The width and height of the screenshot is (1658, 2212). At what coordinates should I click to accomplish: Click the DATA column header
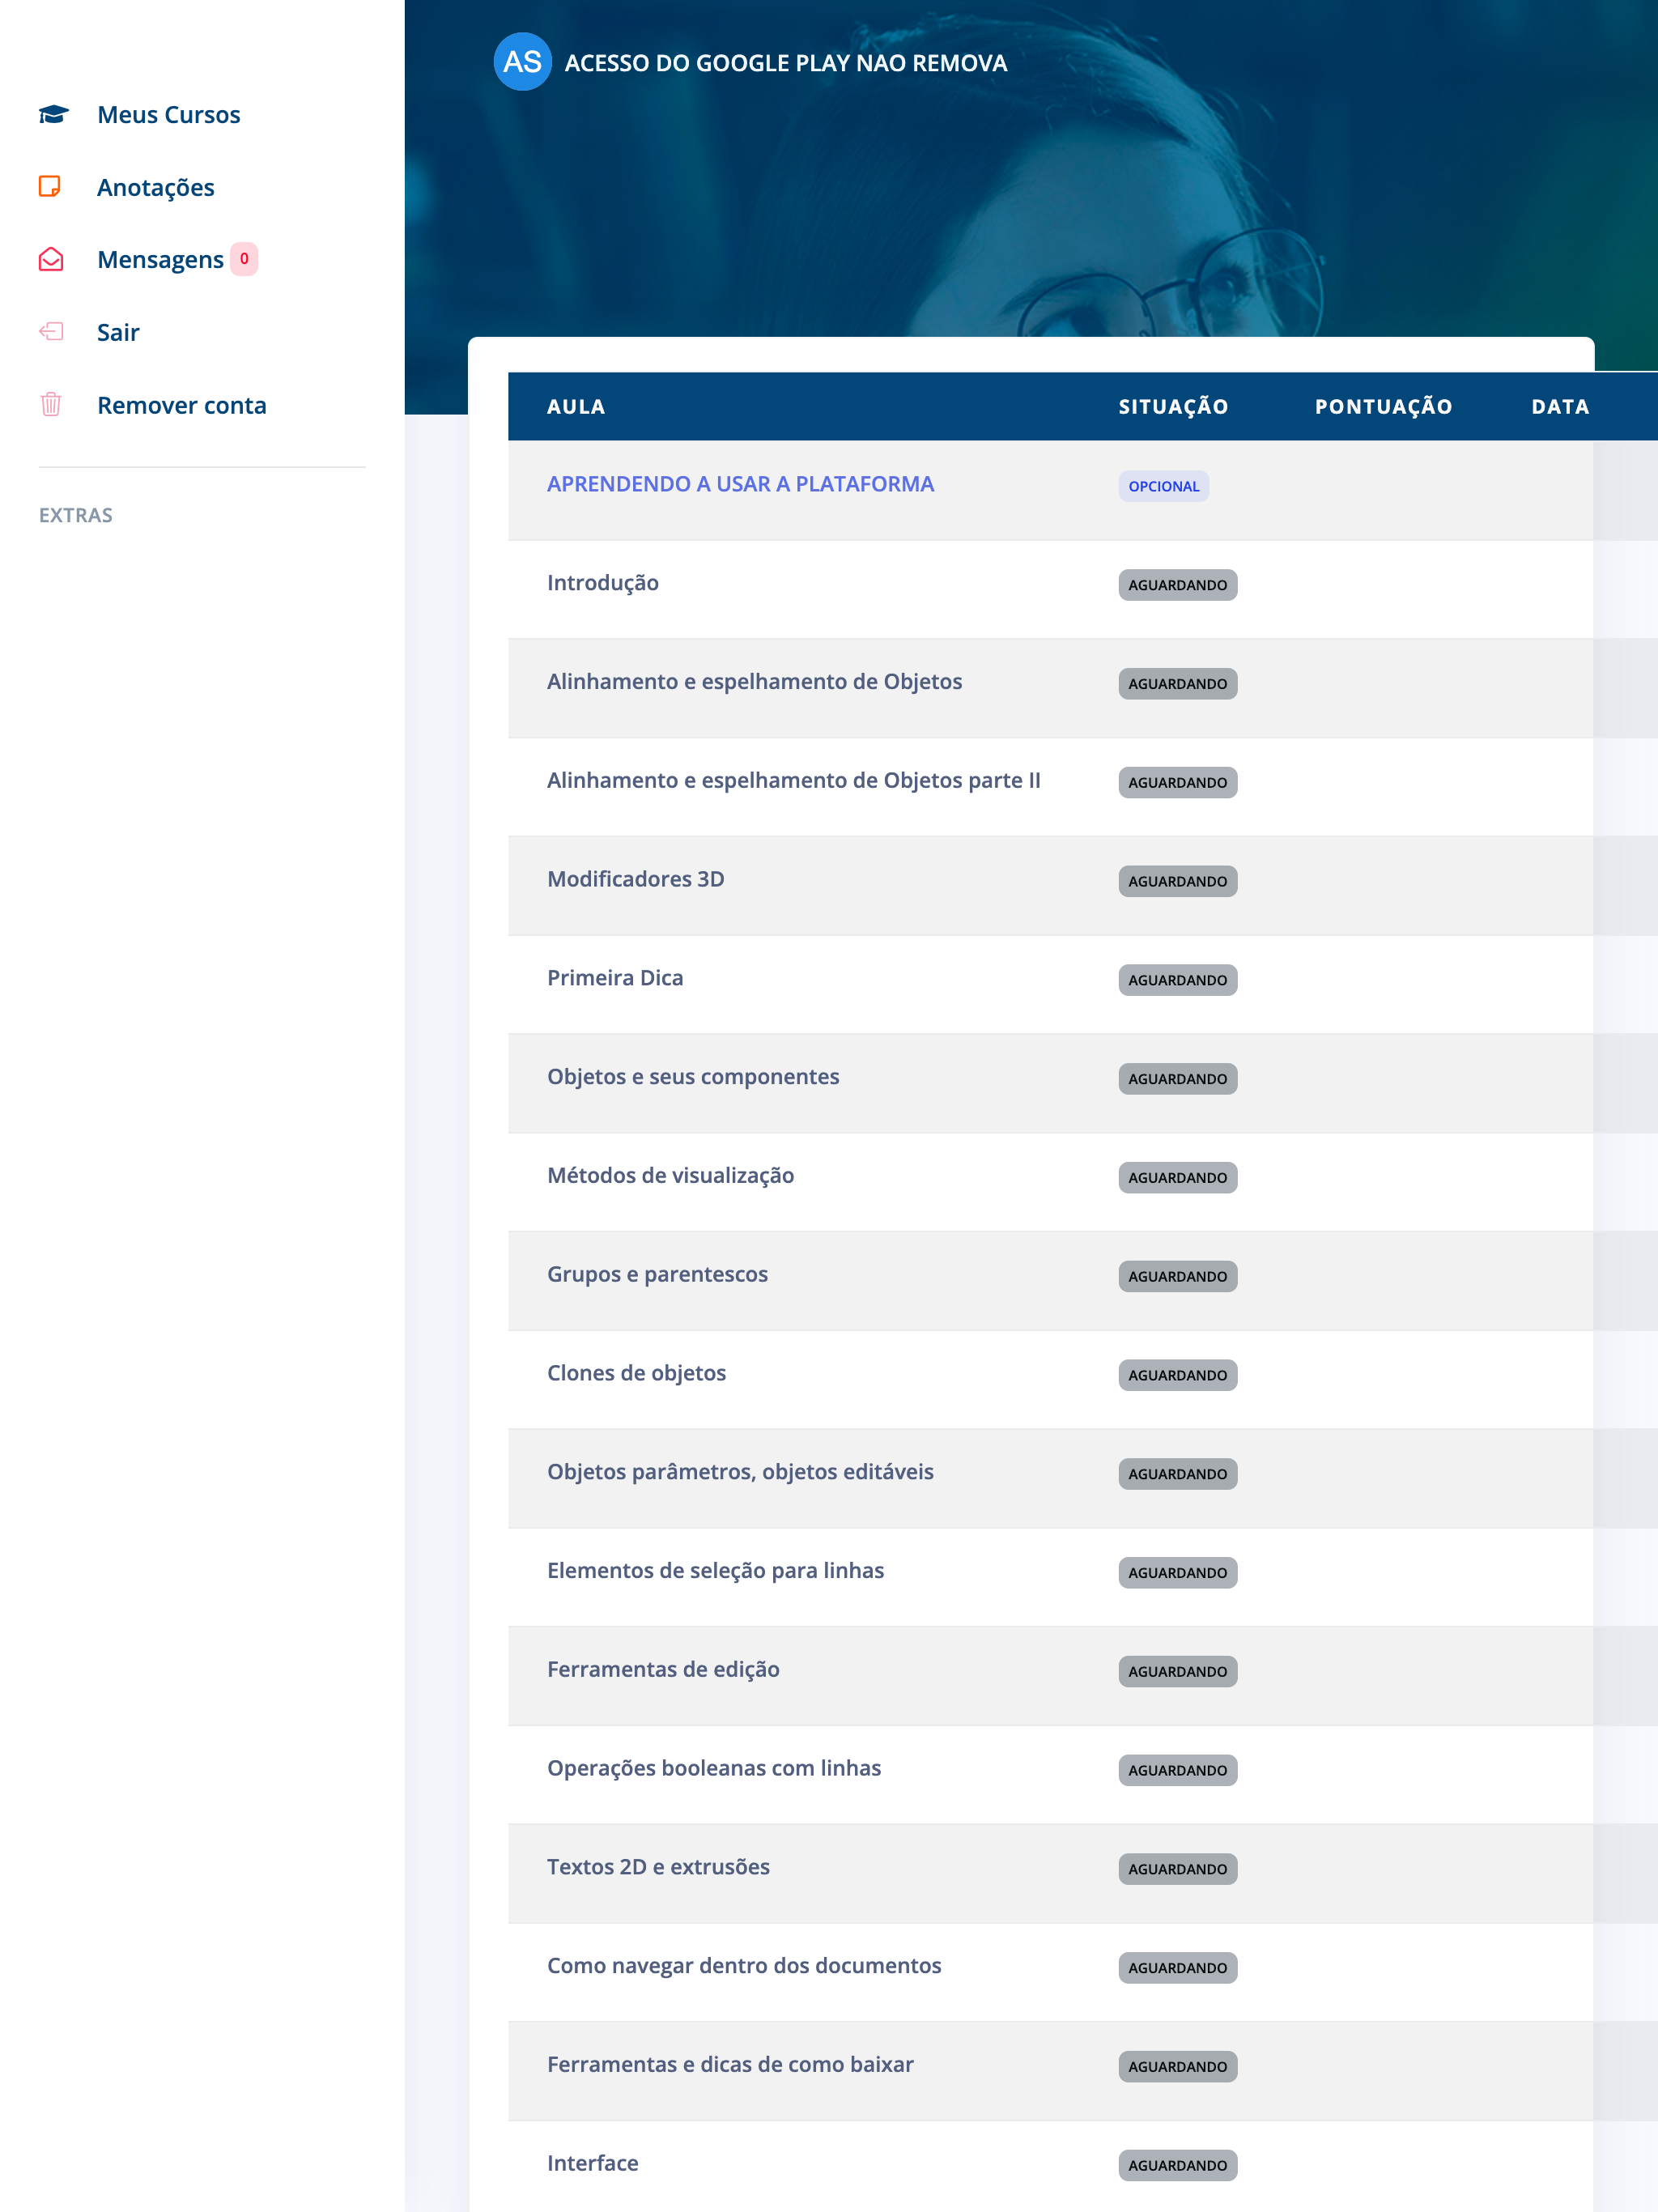point(1560,407)
